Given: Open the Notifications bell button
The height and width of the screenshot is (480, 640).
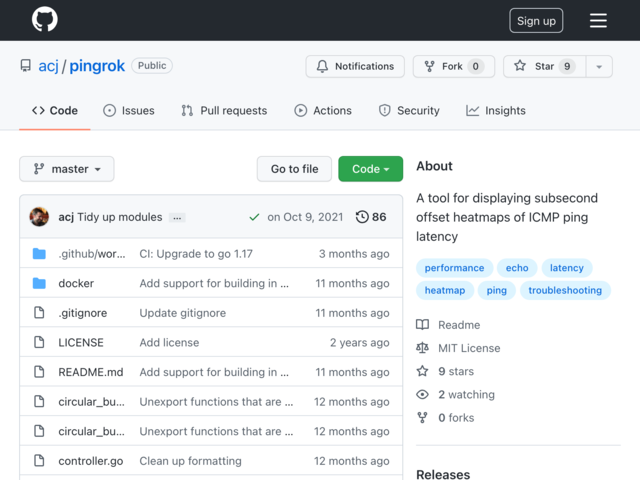Looking at the screenshot, I should (355, 66).
